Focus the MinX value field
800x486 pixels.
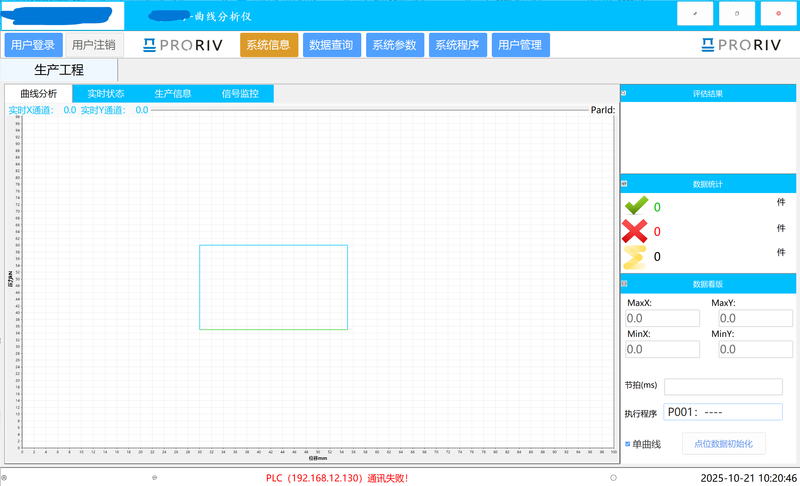(x=662, y=349)
